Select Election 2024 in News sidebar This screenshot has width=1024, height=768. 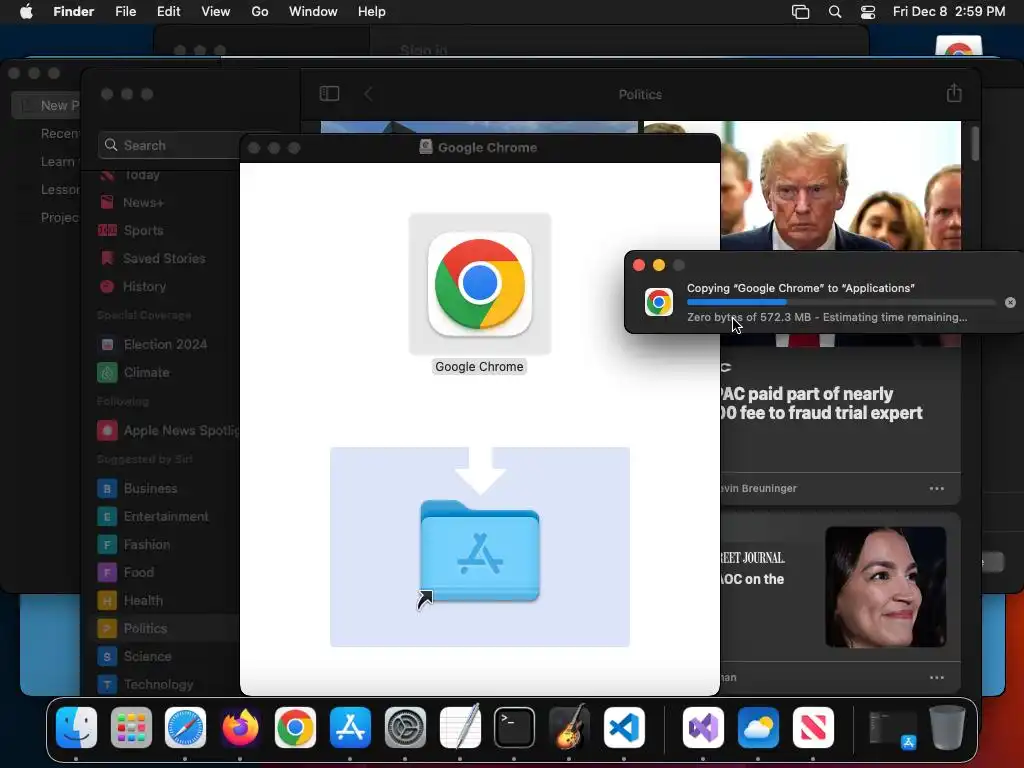pyautogui.click(x=165, y=344)
